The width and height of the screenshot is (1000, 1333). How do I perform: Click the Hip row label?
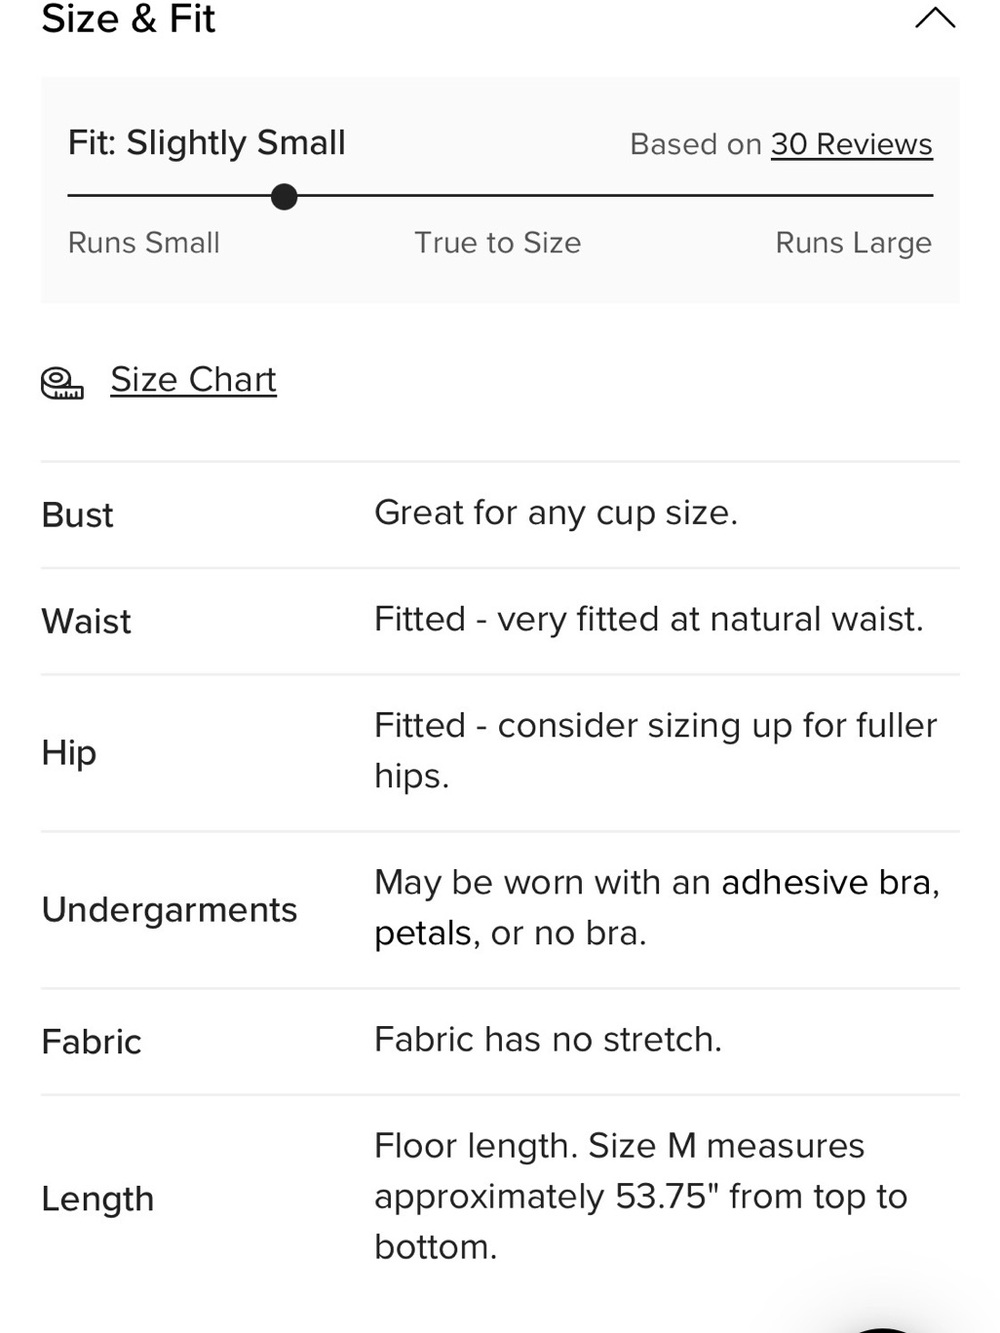(69, 752)
